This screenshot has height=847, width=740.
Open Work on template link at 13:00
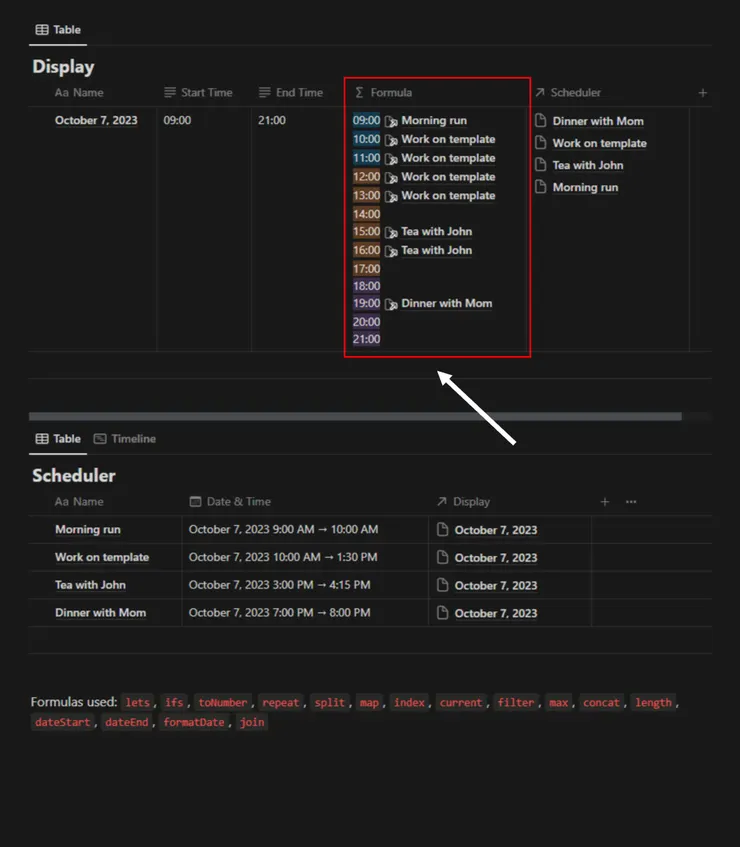point(448,196)
